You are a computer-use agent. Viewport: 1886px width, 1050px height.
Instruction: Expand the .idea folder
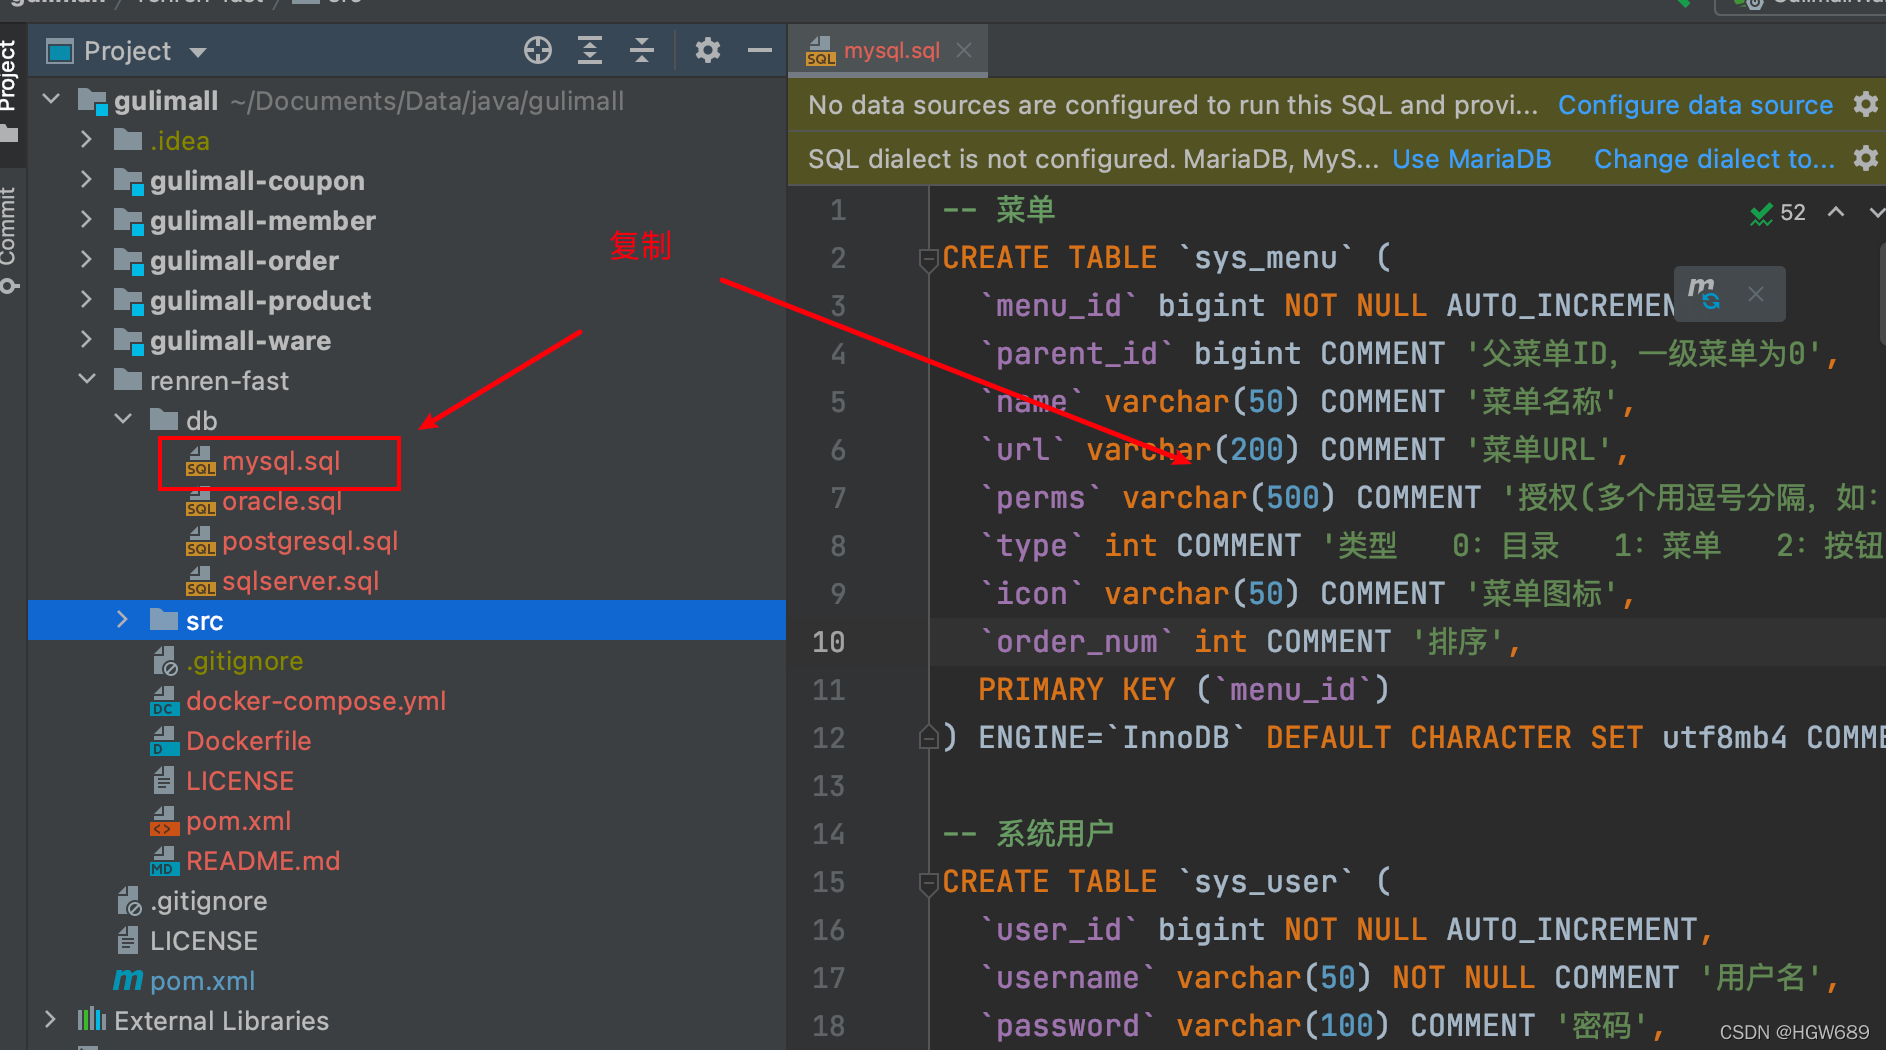point(86,140)
